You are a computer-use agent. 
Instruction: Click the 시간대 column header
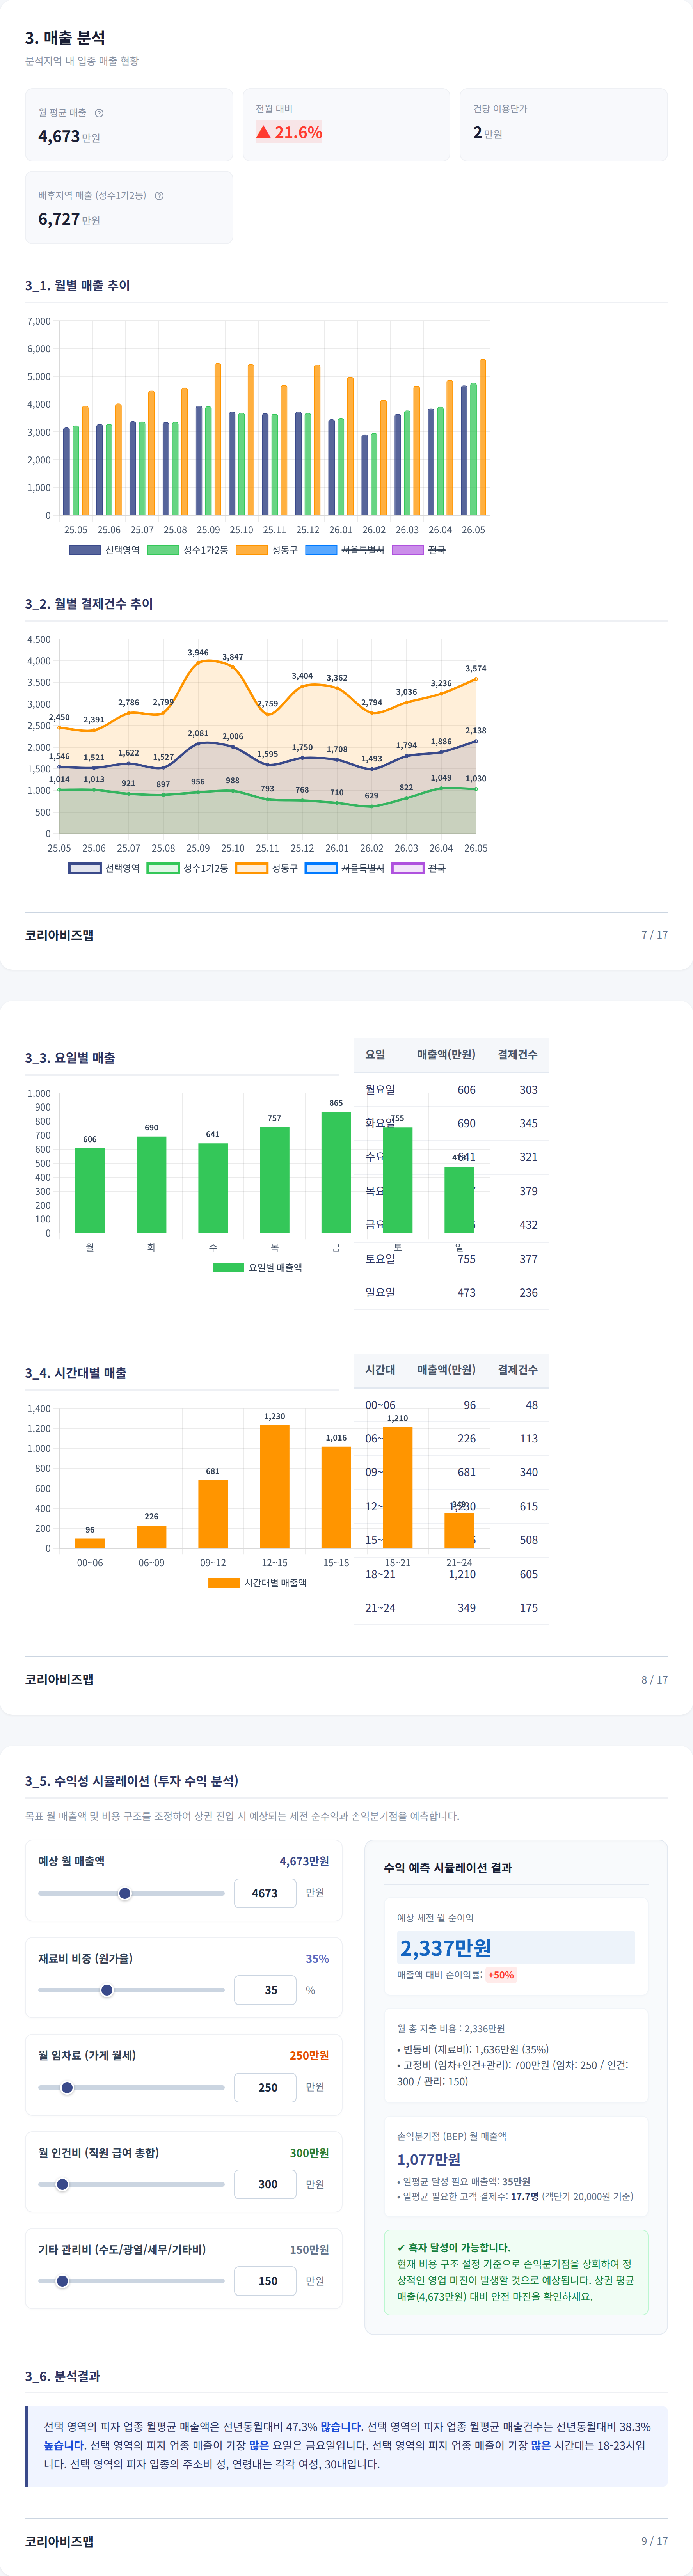[380, 1370]
